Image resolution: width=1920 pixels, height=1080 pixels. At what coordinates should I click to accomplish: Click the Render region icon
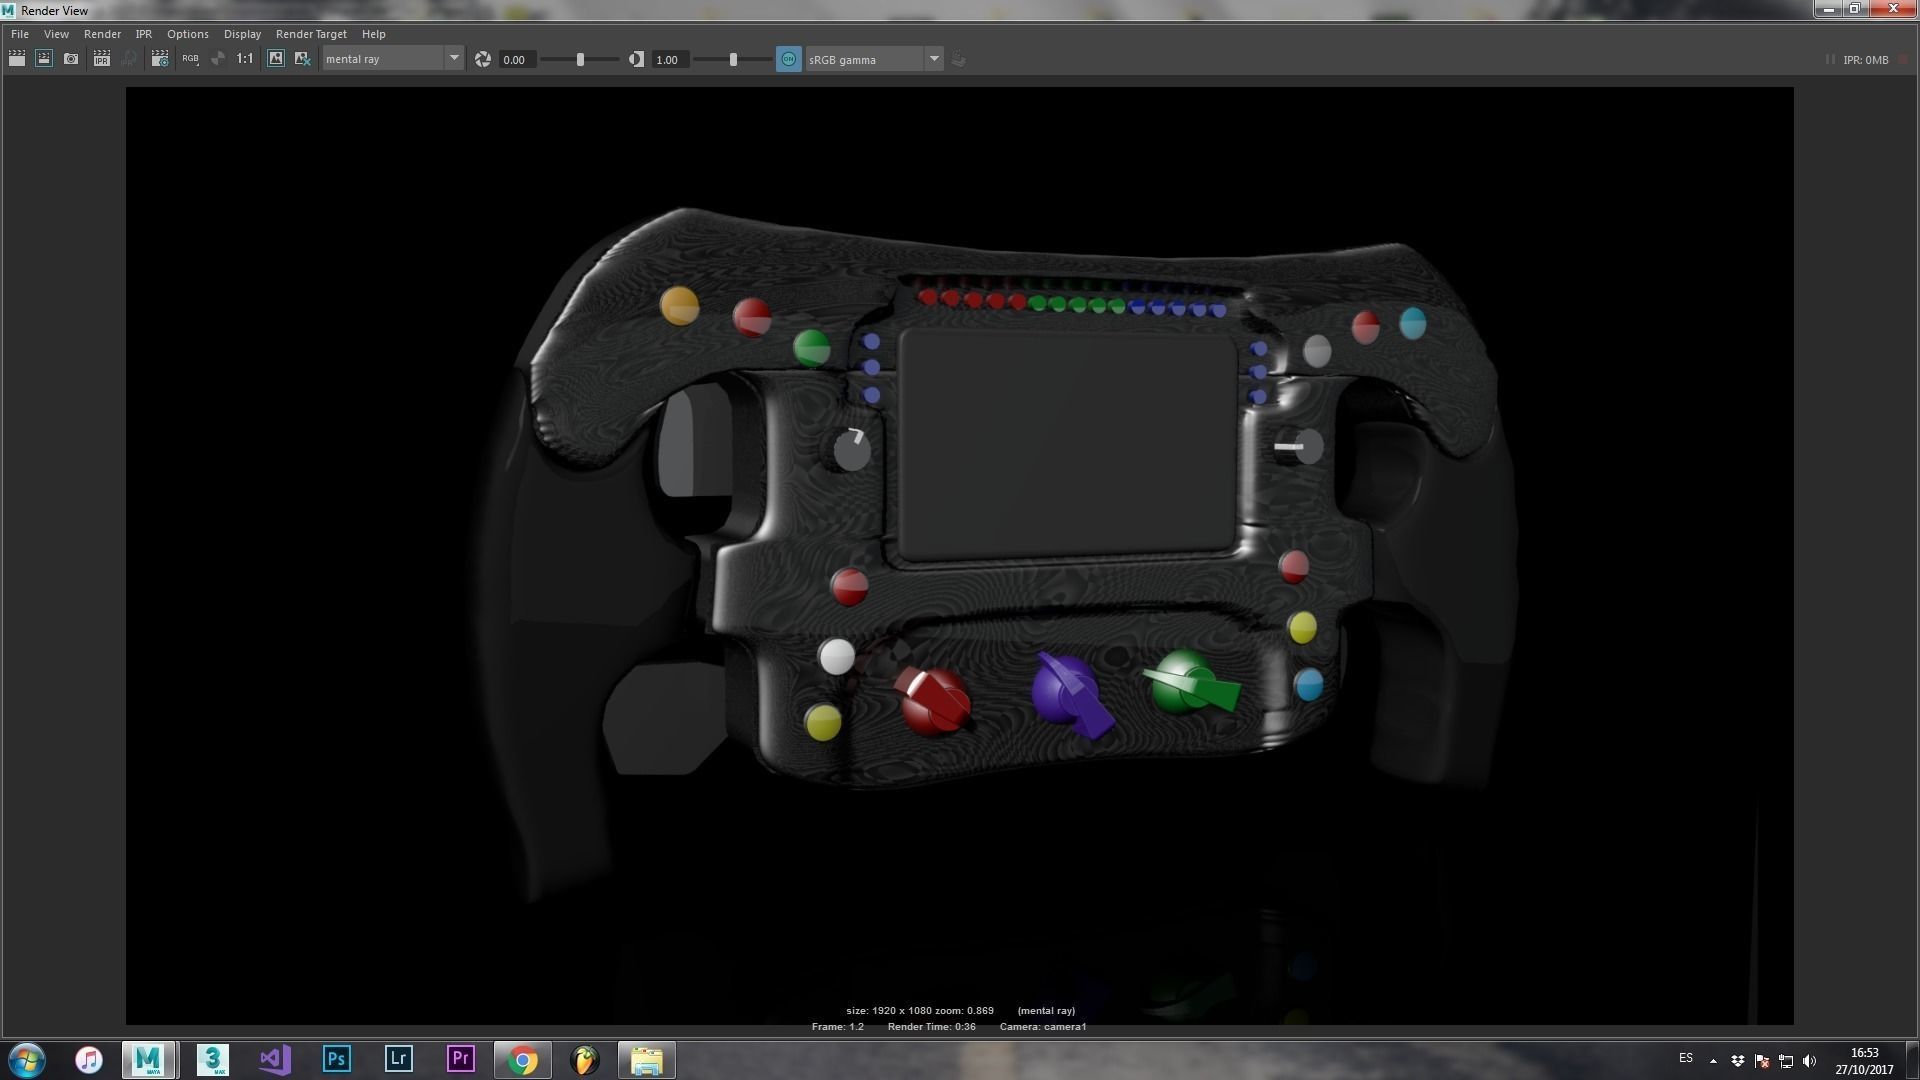pos(44,59)
